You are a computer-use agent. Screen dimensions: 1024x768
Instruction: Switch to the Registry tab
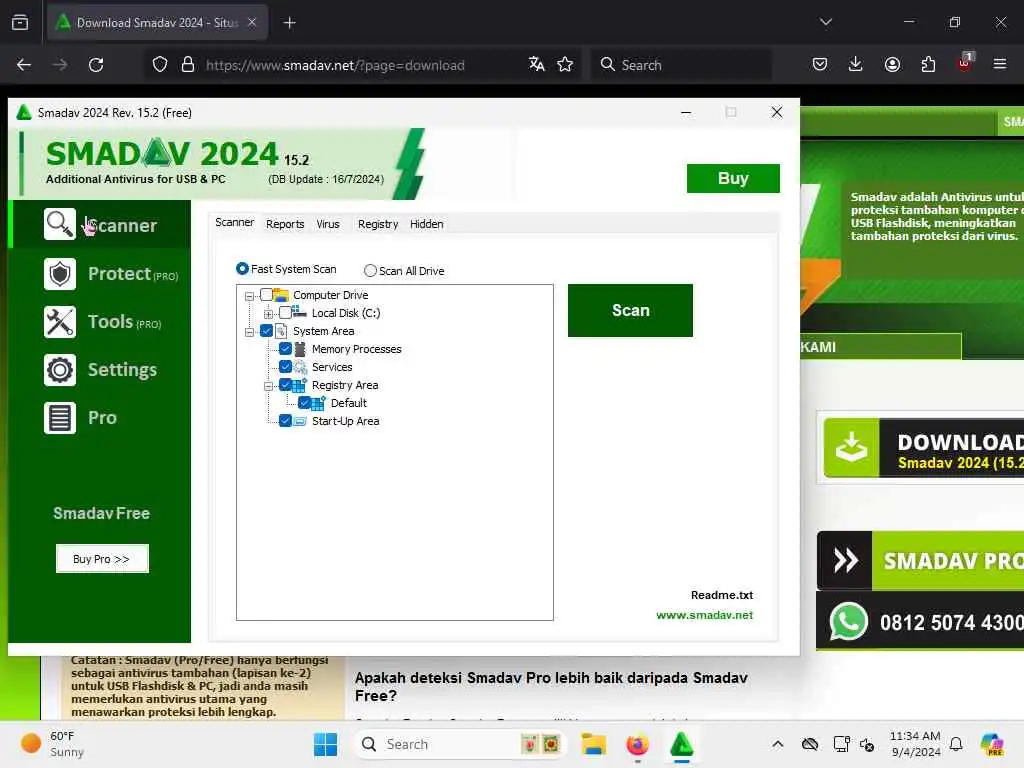pos(377,224)
